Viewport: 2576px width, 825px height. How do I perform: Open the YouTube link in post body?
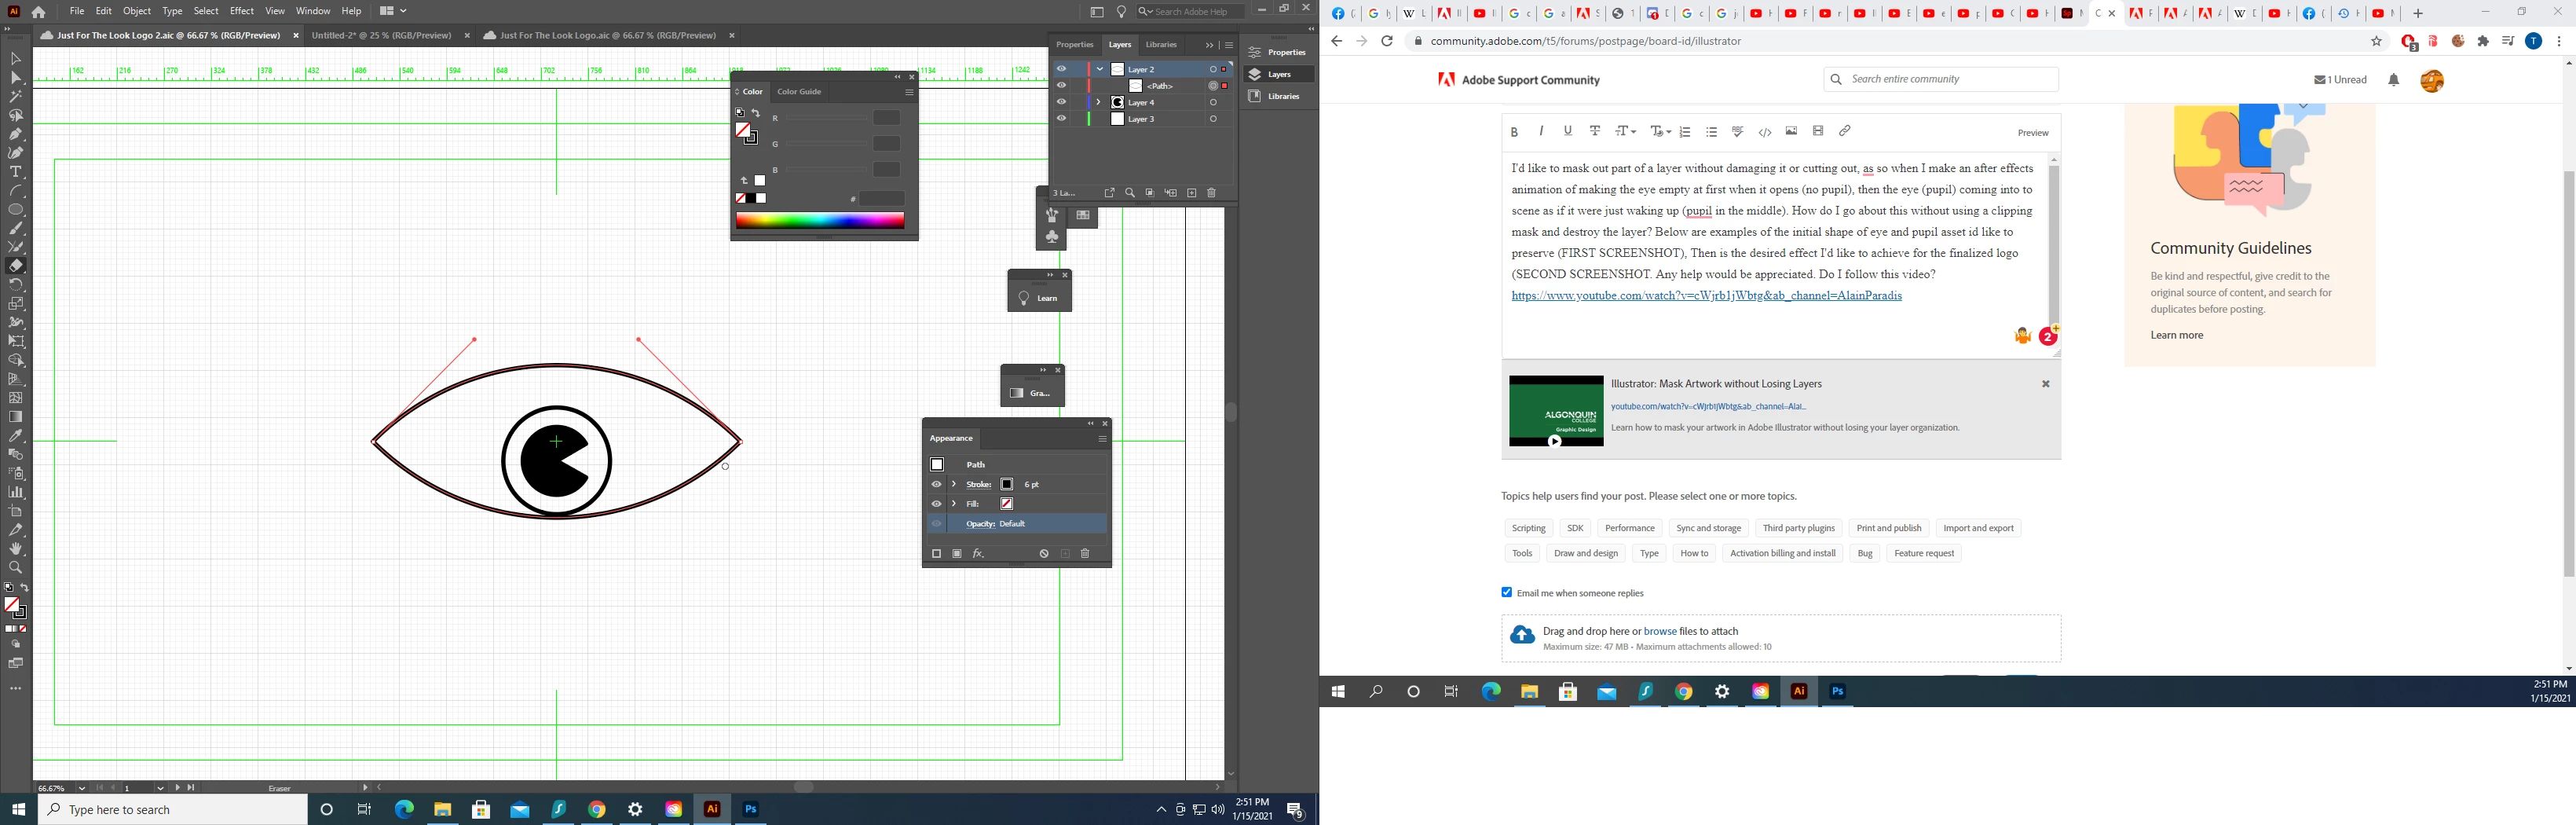1706,296
